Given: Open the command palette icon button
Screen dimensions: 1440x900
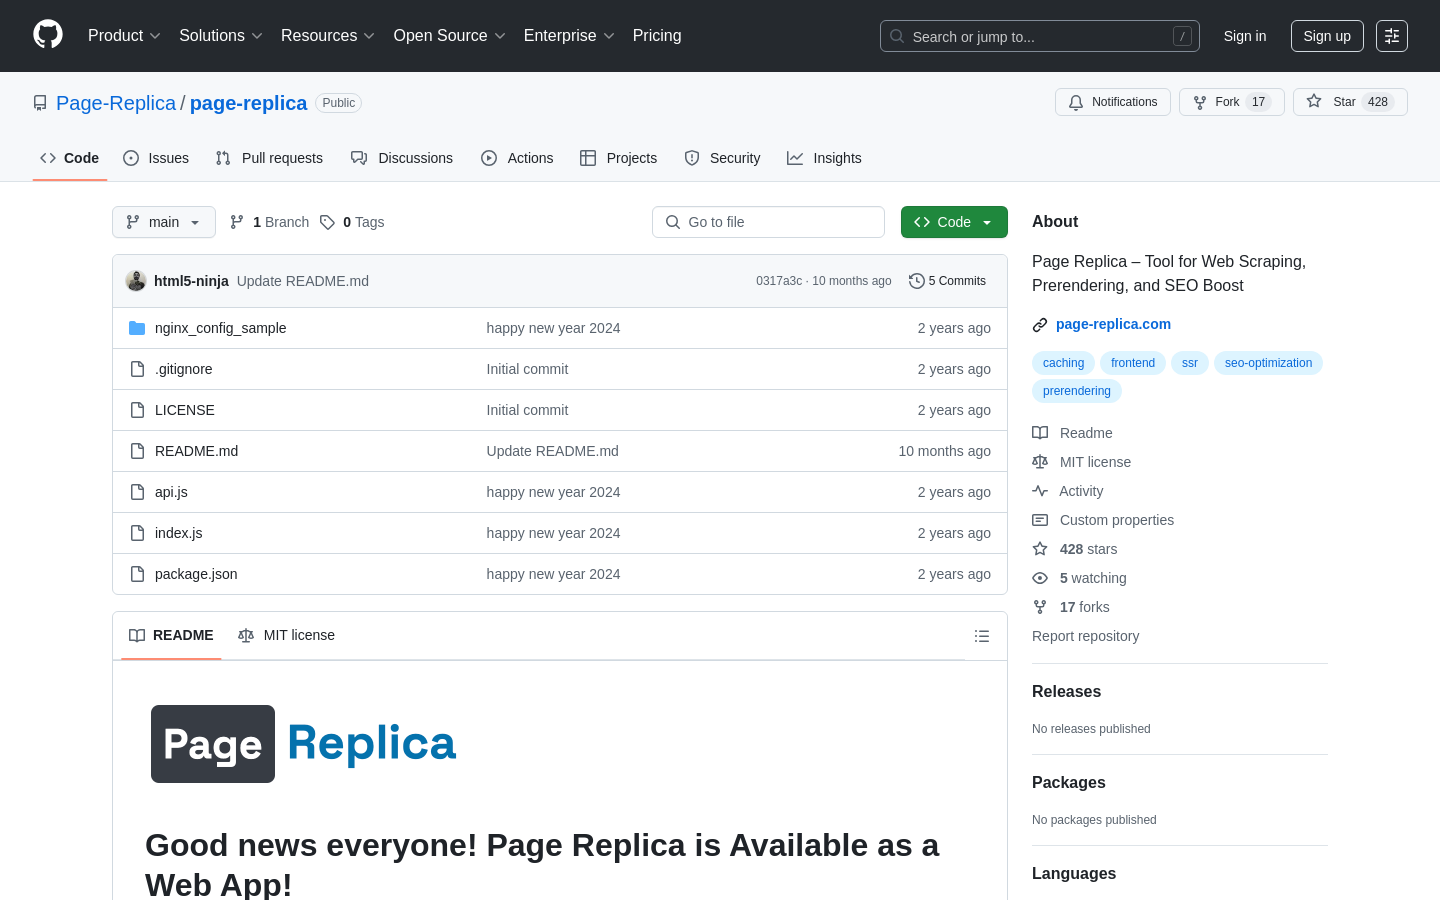Looking at the screenshot, I should tap(1392, 36).
